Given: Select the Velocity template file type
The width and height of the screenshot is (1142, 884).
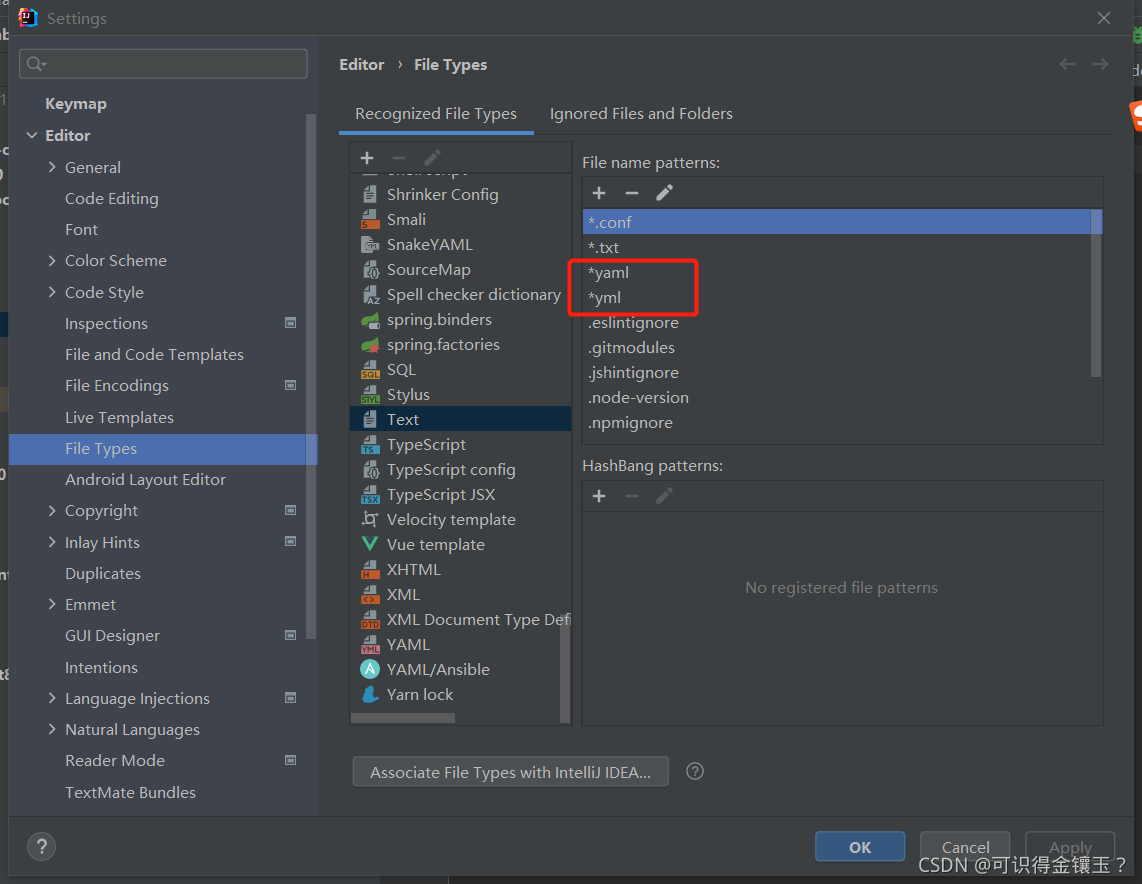Looking at the screenshot, I should click(x=460, y=519).
